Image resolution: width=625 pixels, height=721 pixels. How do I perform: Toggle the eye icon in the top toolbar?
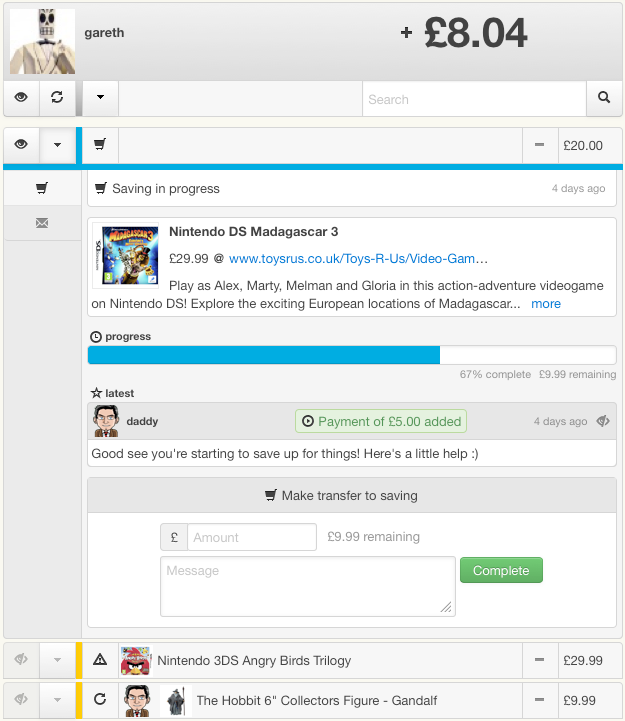click(21, 97)
